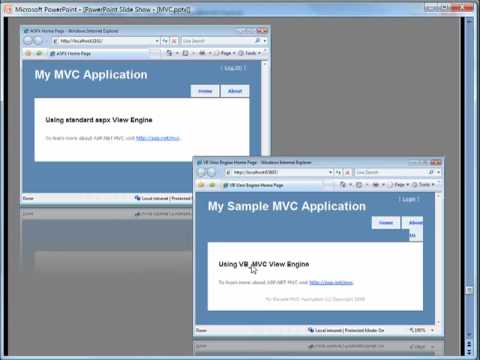Open address bar dropdown in VB View Engine window
This screenshot has height=360, width=480.
point(330,172)
